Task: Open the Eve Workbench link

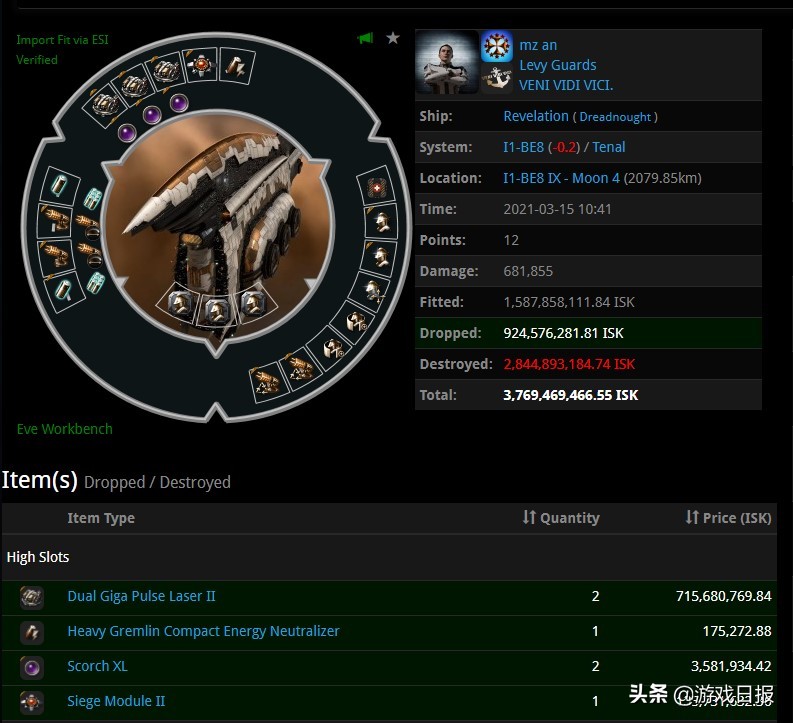Action: pos(65,429)
